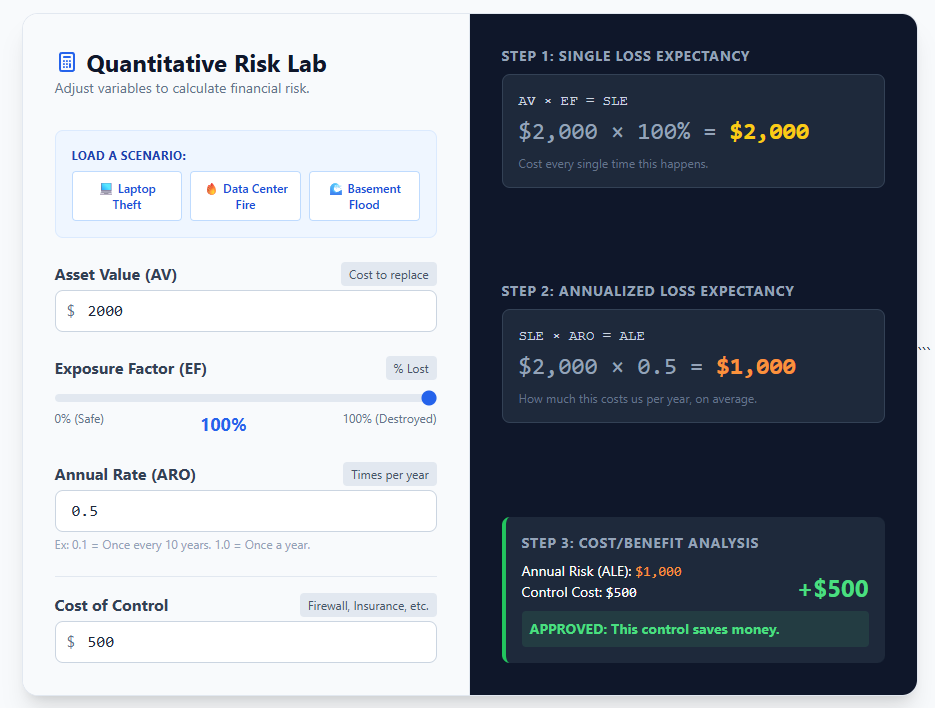Click the Cost to replace badge
935x708 pixels.
pos(388,274)
